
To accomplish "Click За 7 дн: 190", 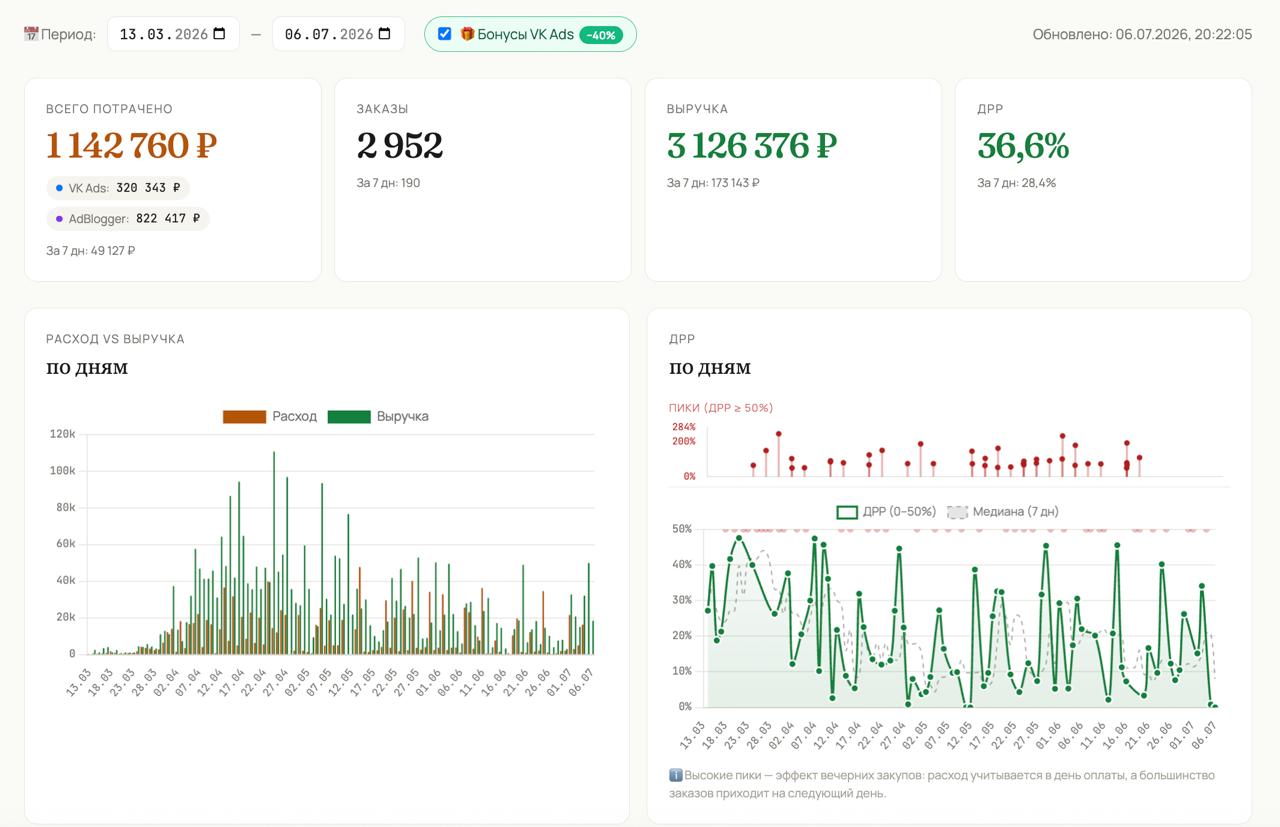I will [388, 183].
